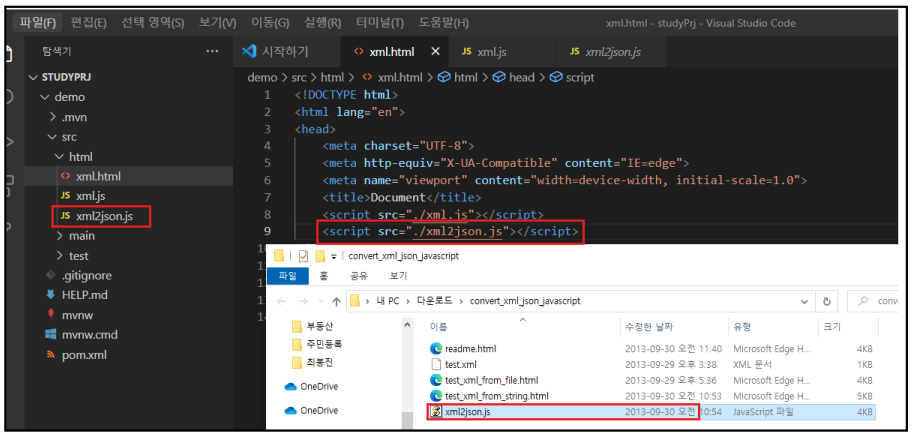Click the pom.xml feed-style icon
The width and height of the screenshot is (913, 438).
pyautogui.click(x=51, y=355)
